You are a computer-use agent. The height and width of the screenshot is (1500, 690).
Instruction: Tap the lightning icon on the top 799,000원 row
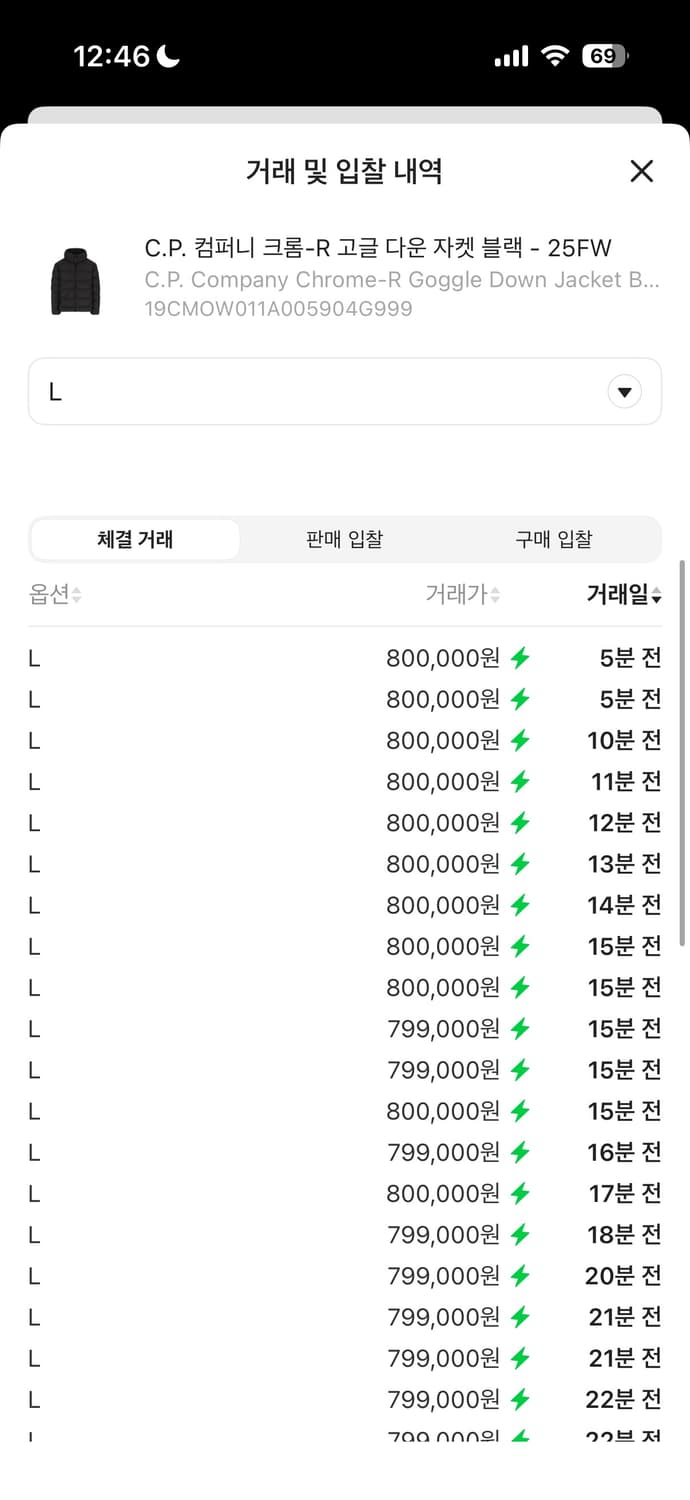click(519, 1028)
